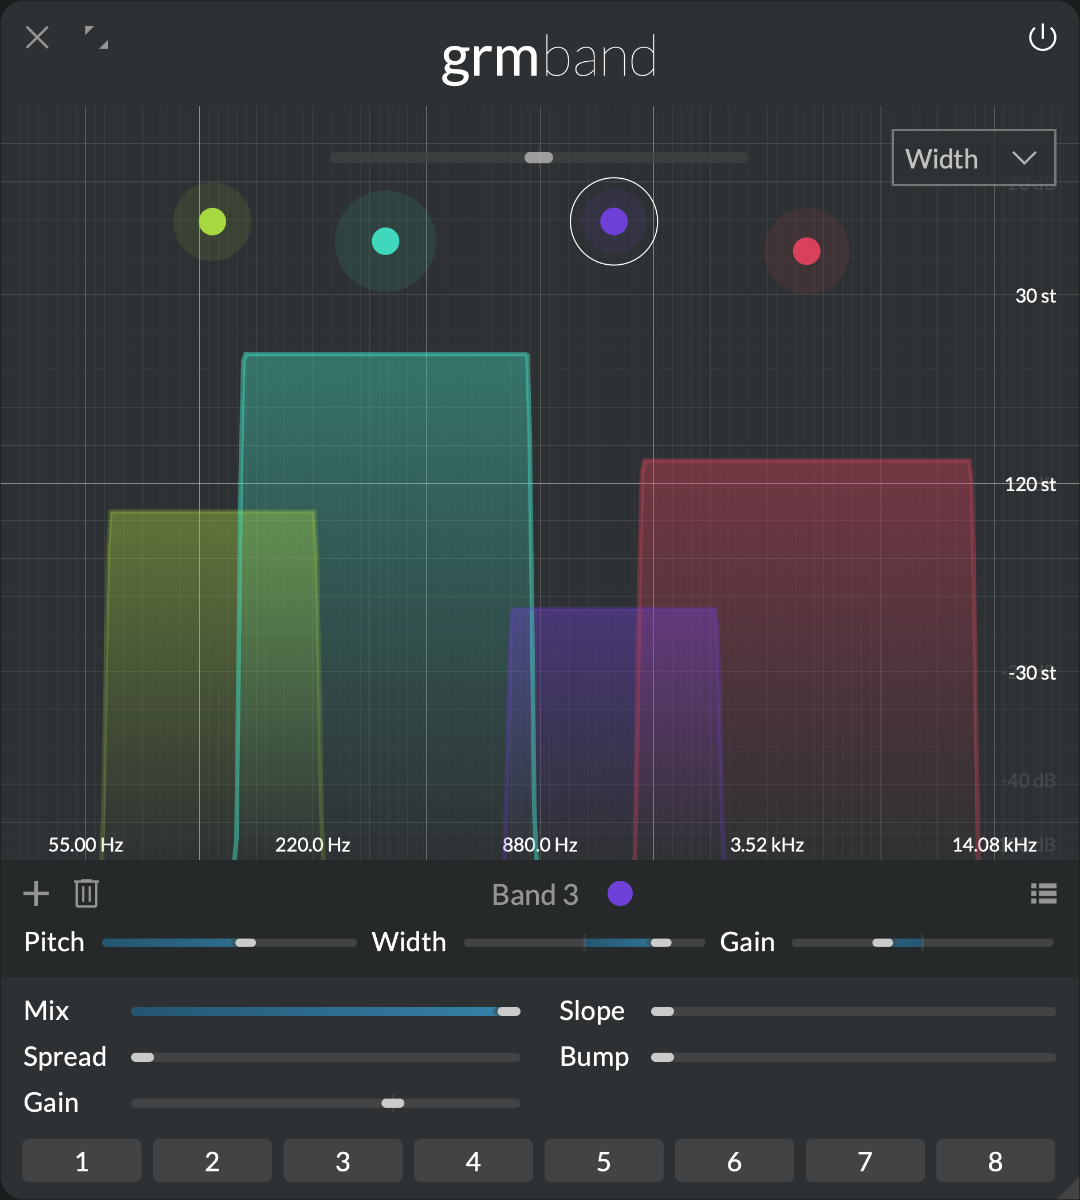The width and height of the screenshot is (1080, 1200).
Task: Click the resize window arrows icon
Action: point(96,38)
